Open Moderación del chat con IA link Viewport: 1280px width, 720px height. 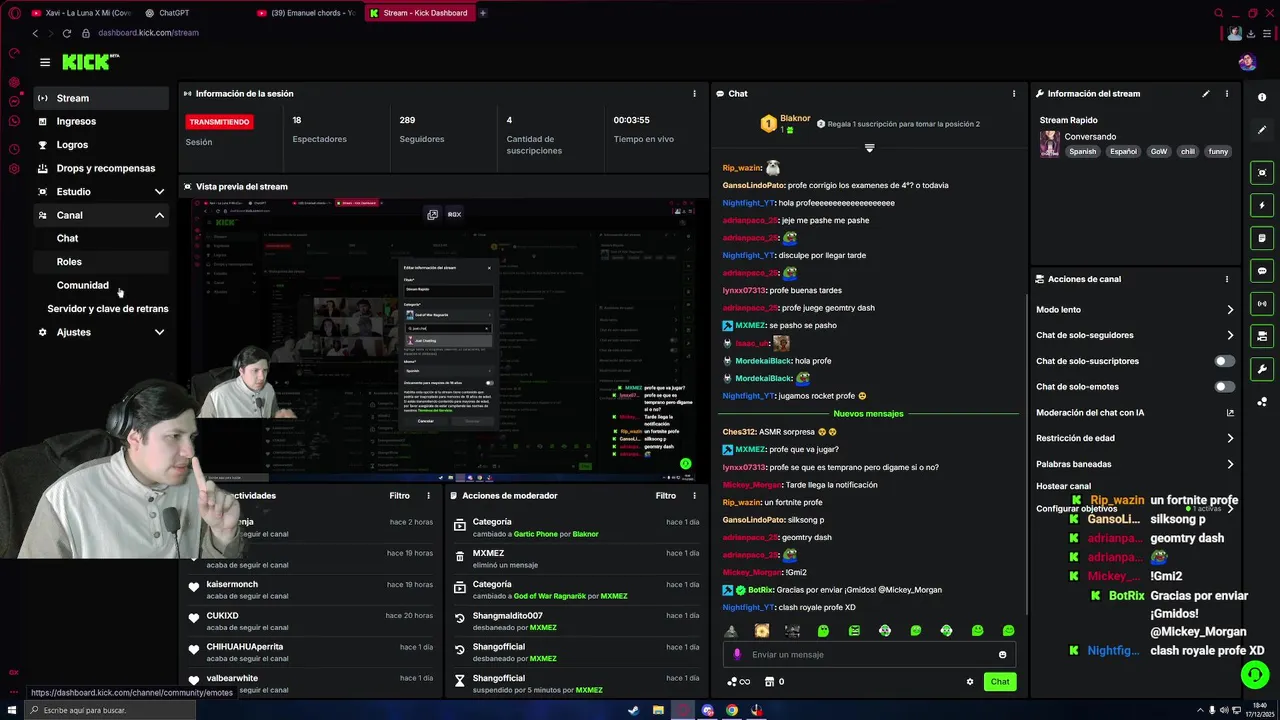click(1134, 412)
